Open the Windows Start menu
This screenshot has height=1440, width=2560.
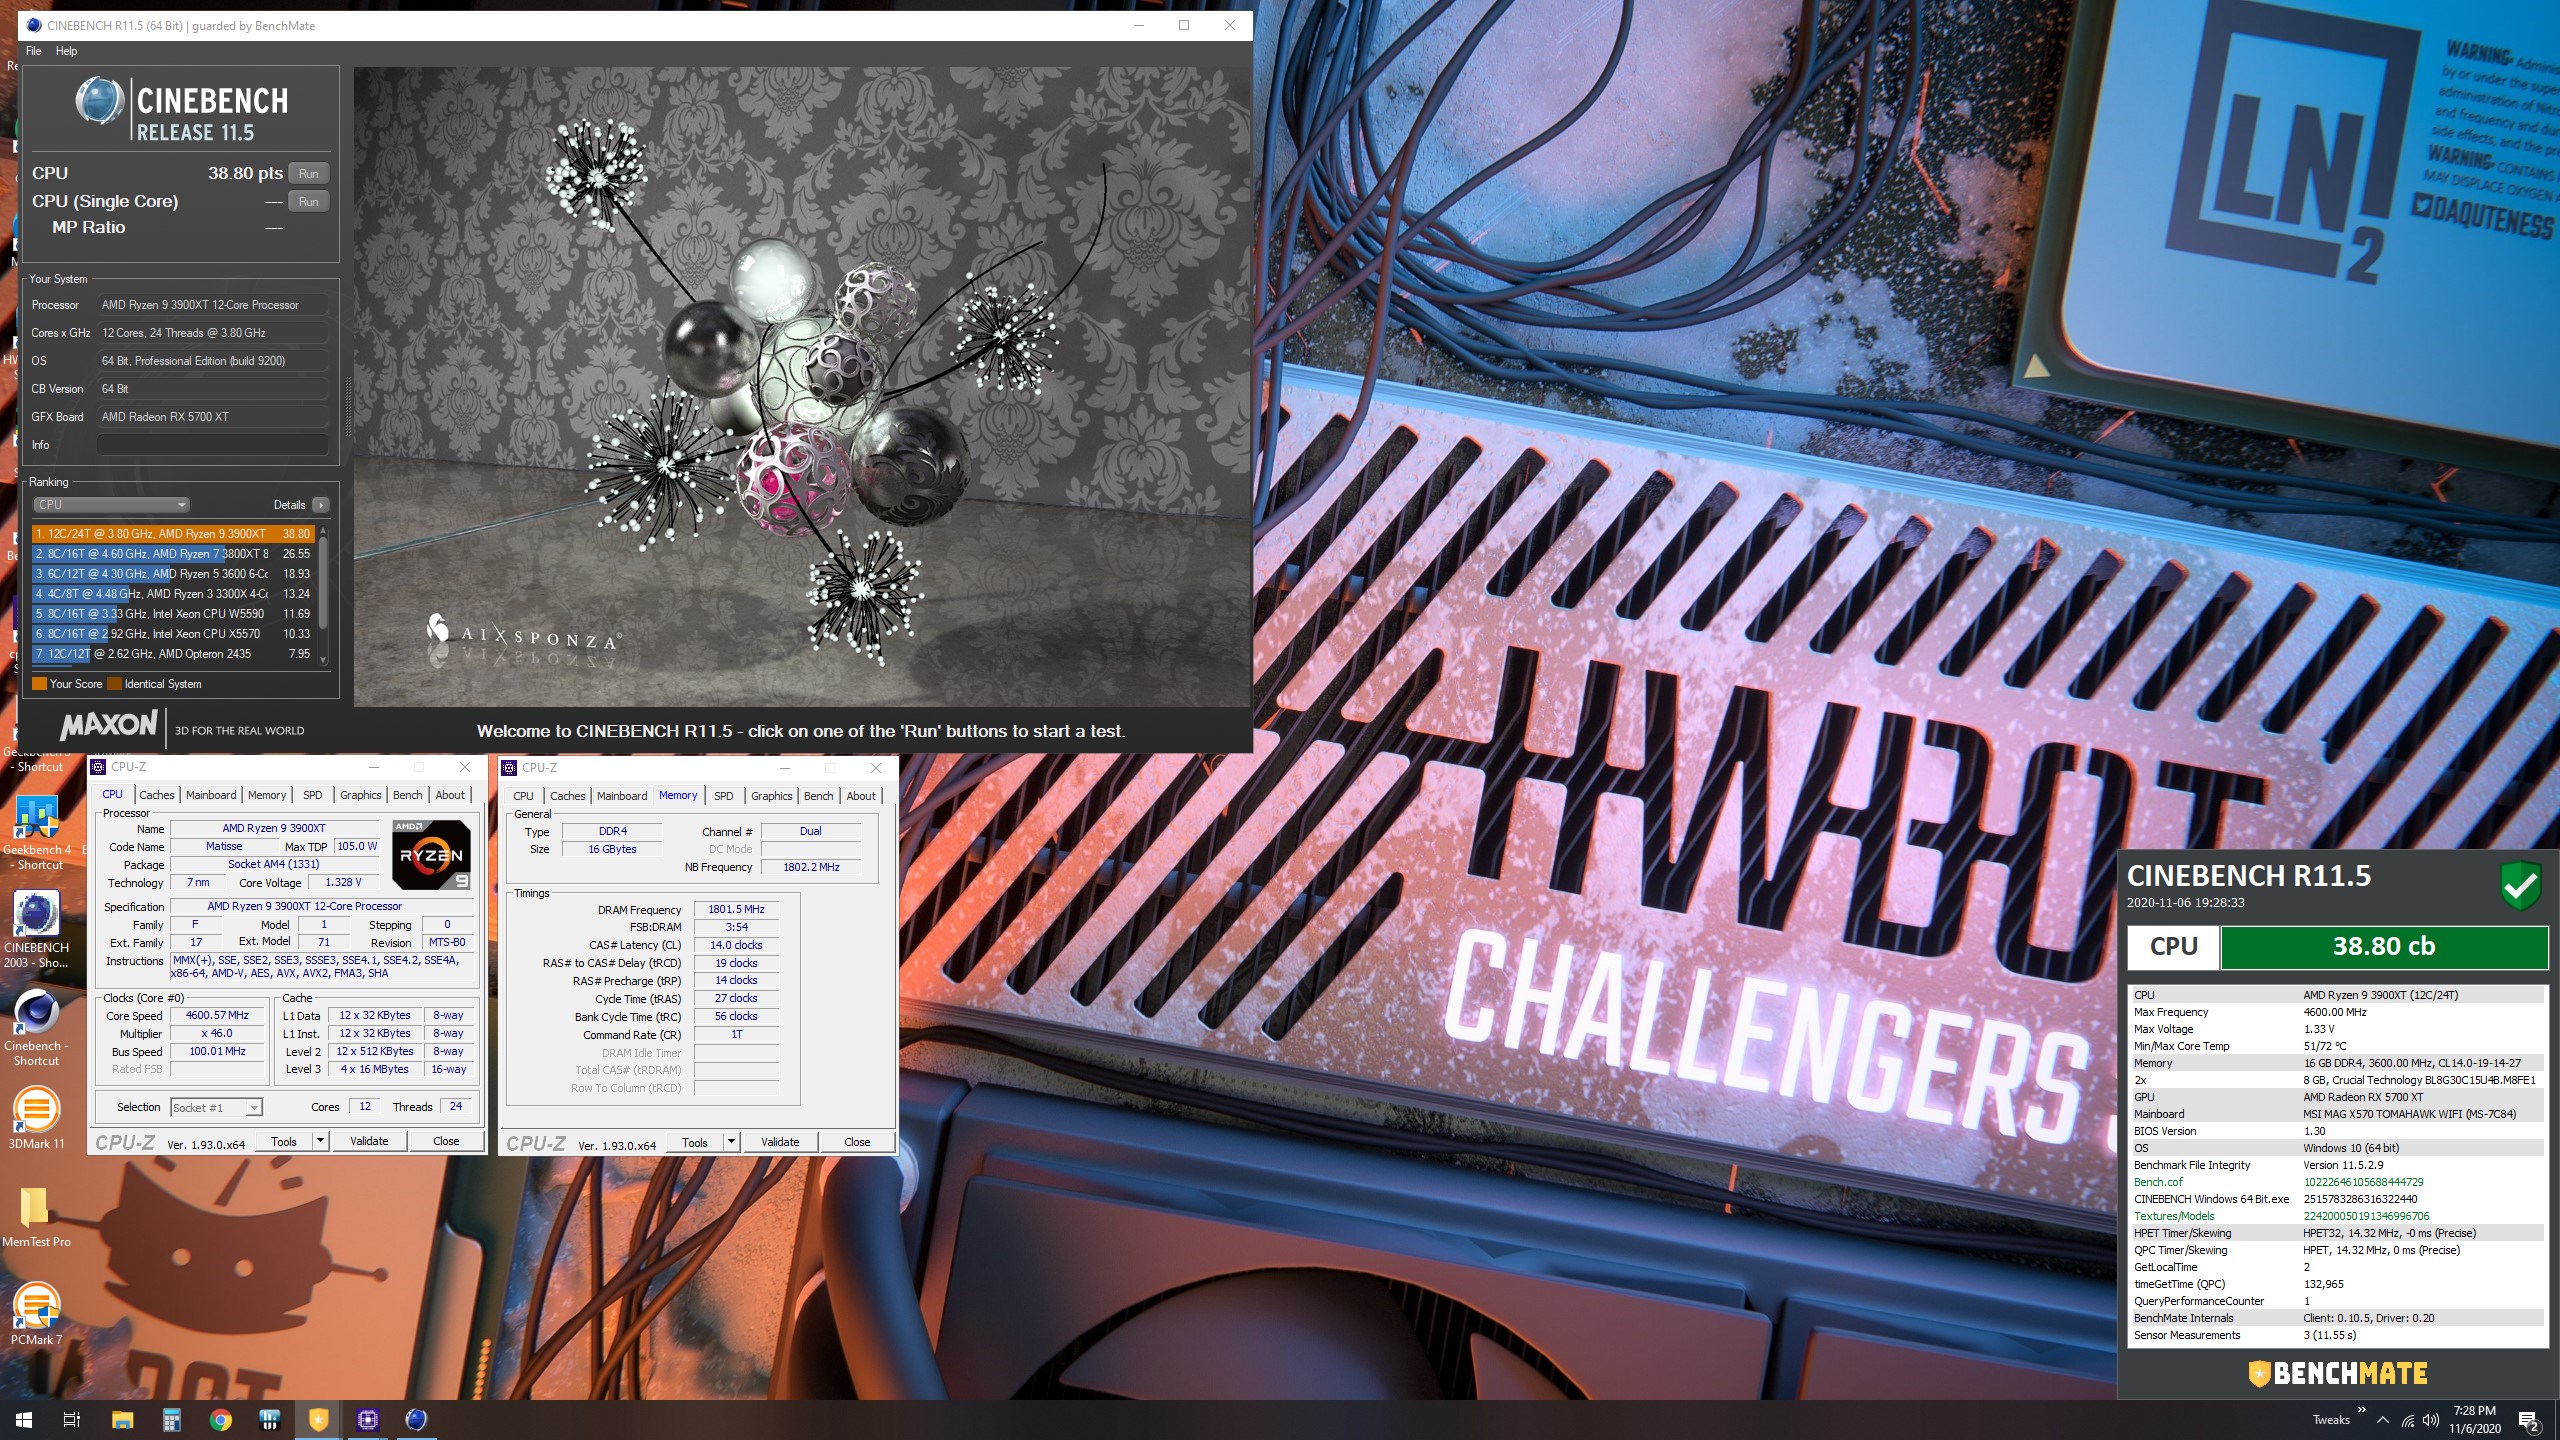(x=24, y=1420)
